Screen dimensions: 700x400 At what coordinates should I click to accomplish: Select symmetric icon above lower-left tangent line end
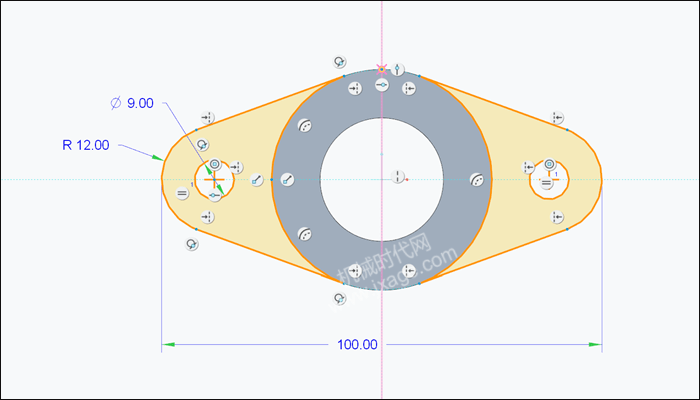coord(207,217)
